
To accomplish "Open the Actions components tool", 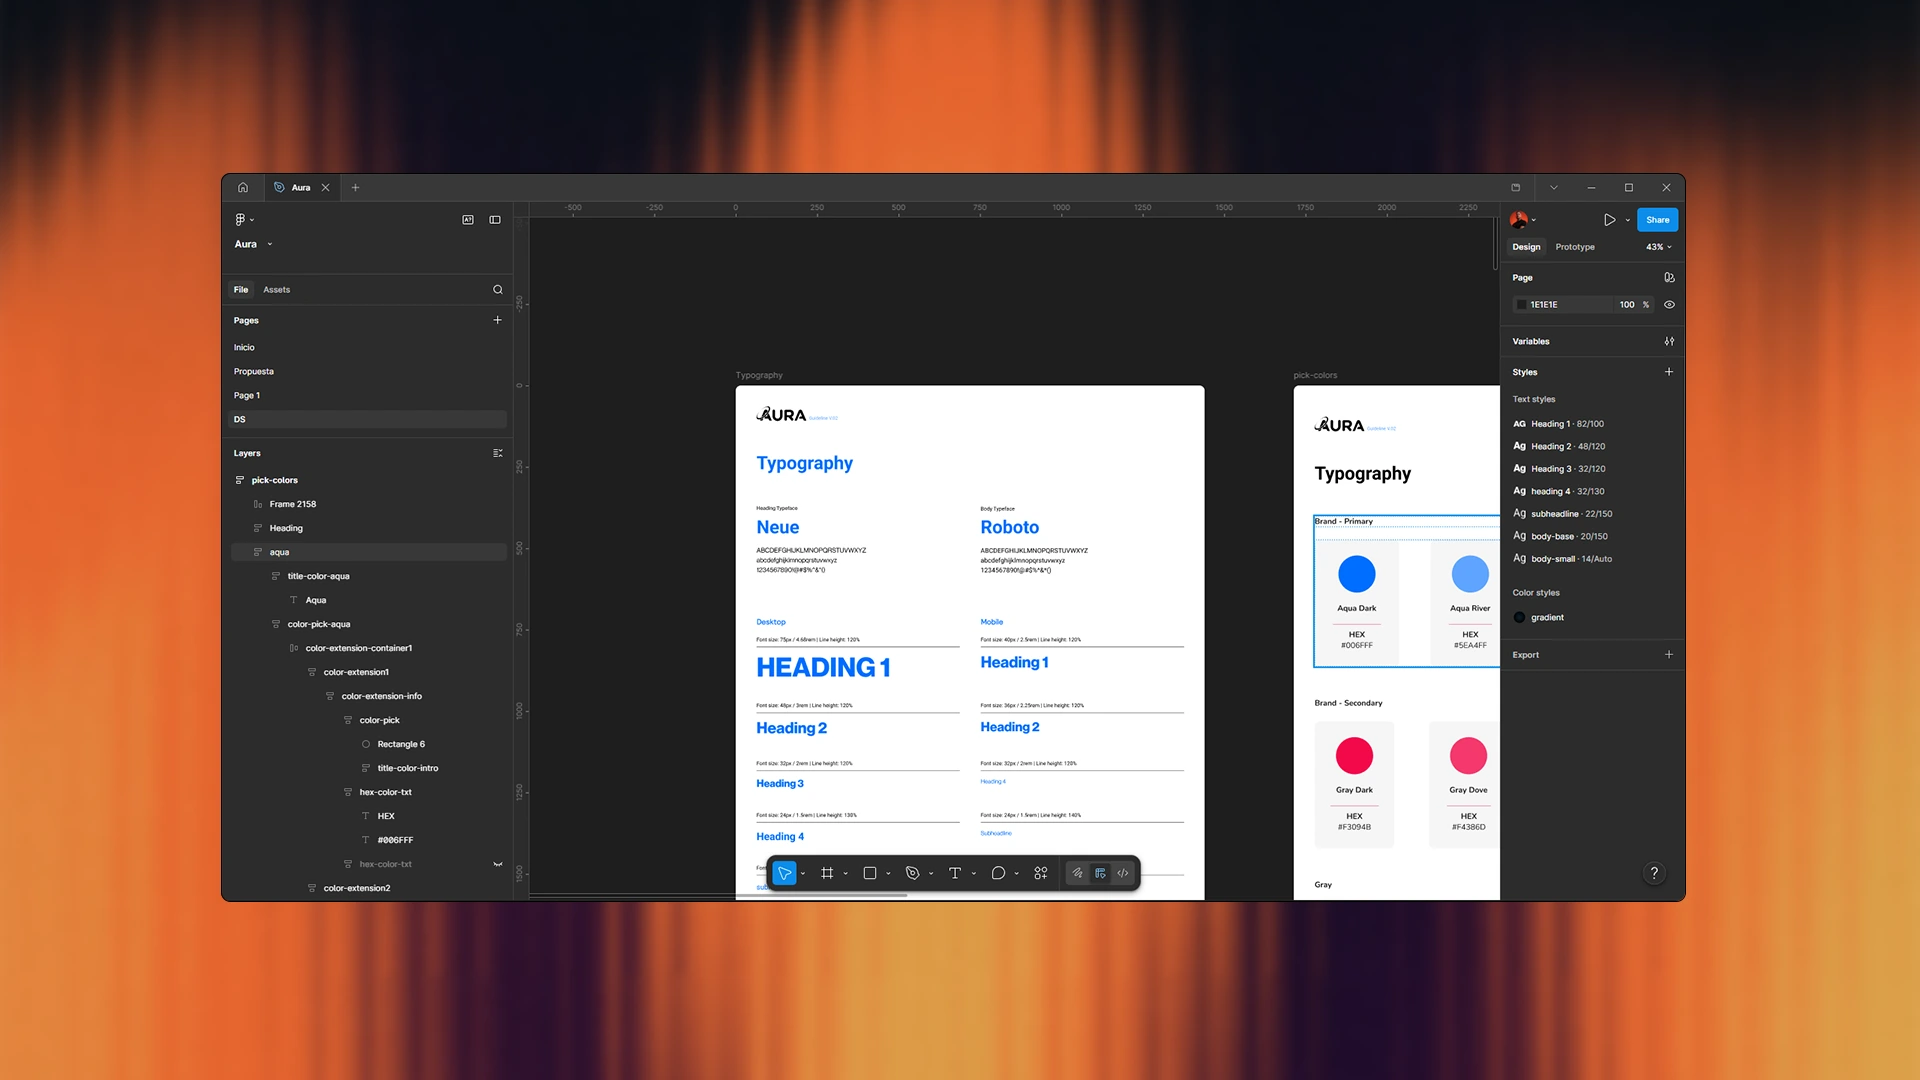I will (x=1041, y=873).
